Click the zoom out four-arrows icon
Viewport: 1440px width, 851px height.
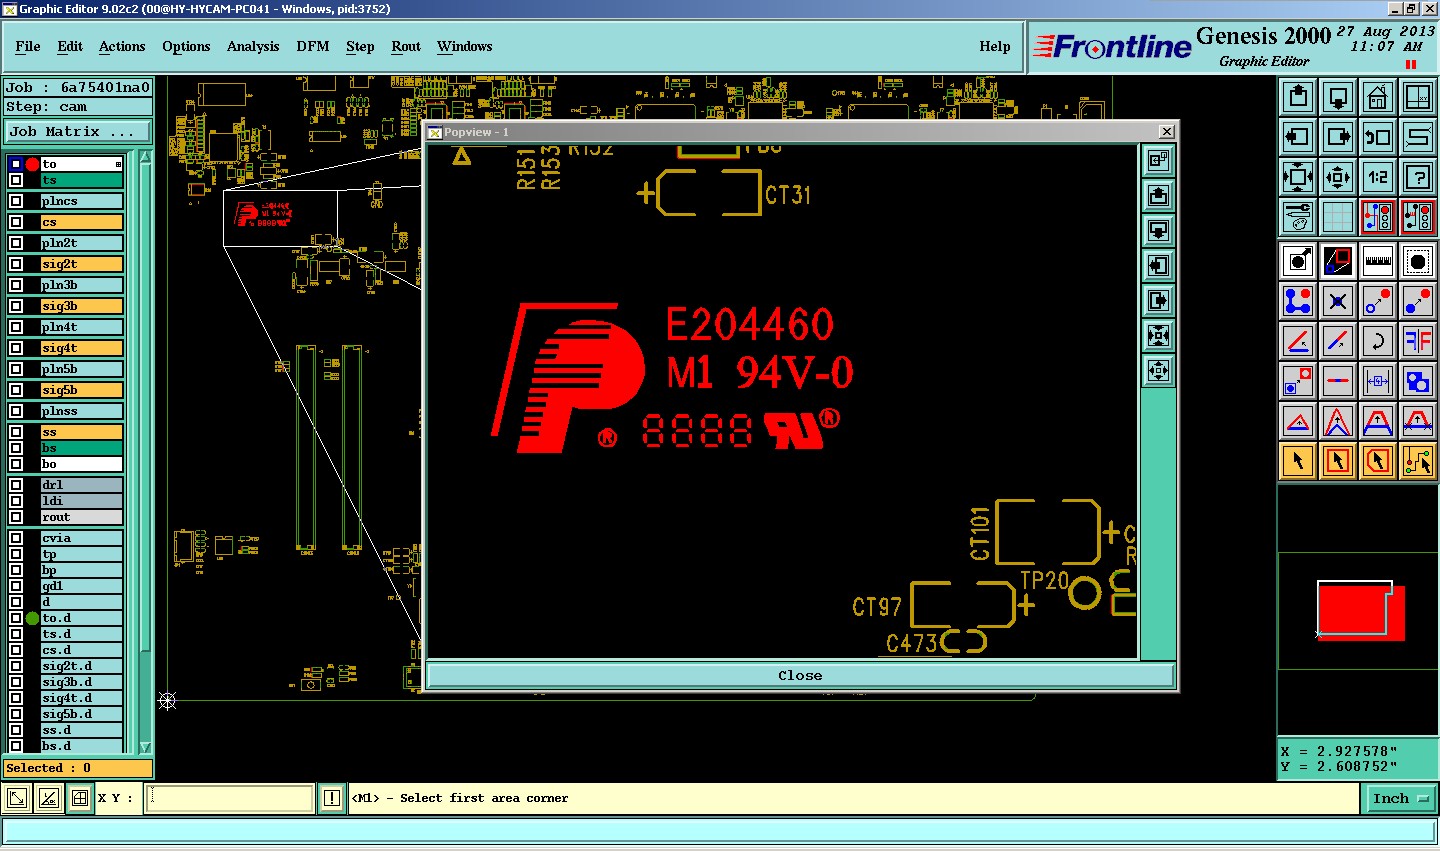point(1338,177)
